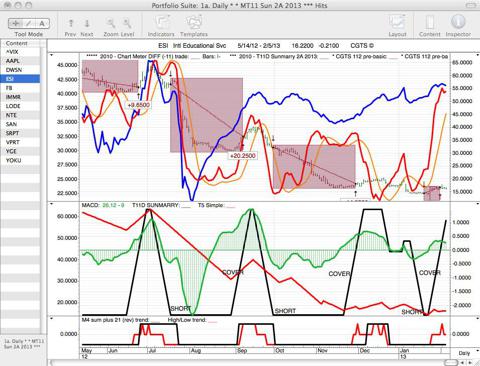
Task: Collapse the MACD pane disclosure triangle
Action: 52,204
